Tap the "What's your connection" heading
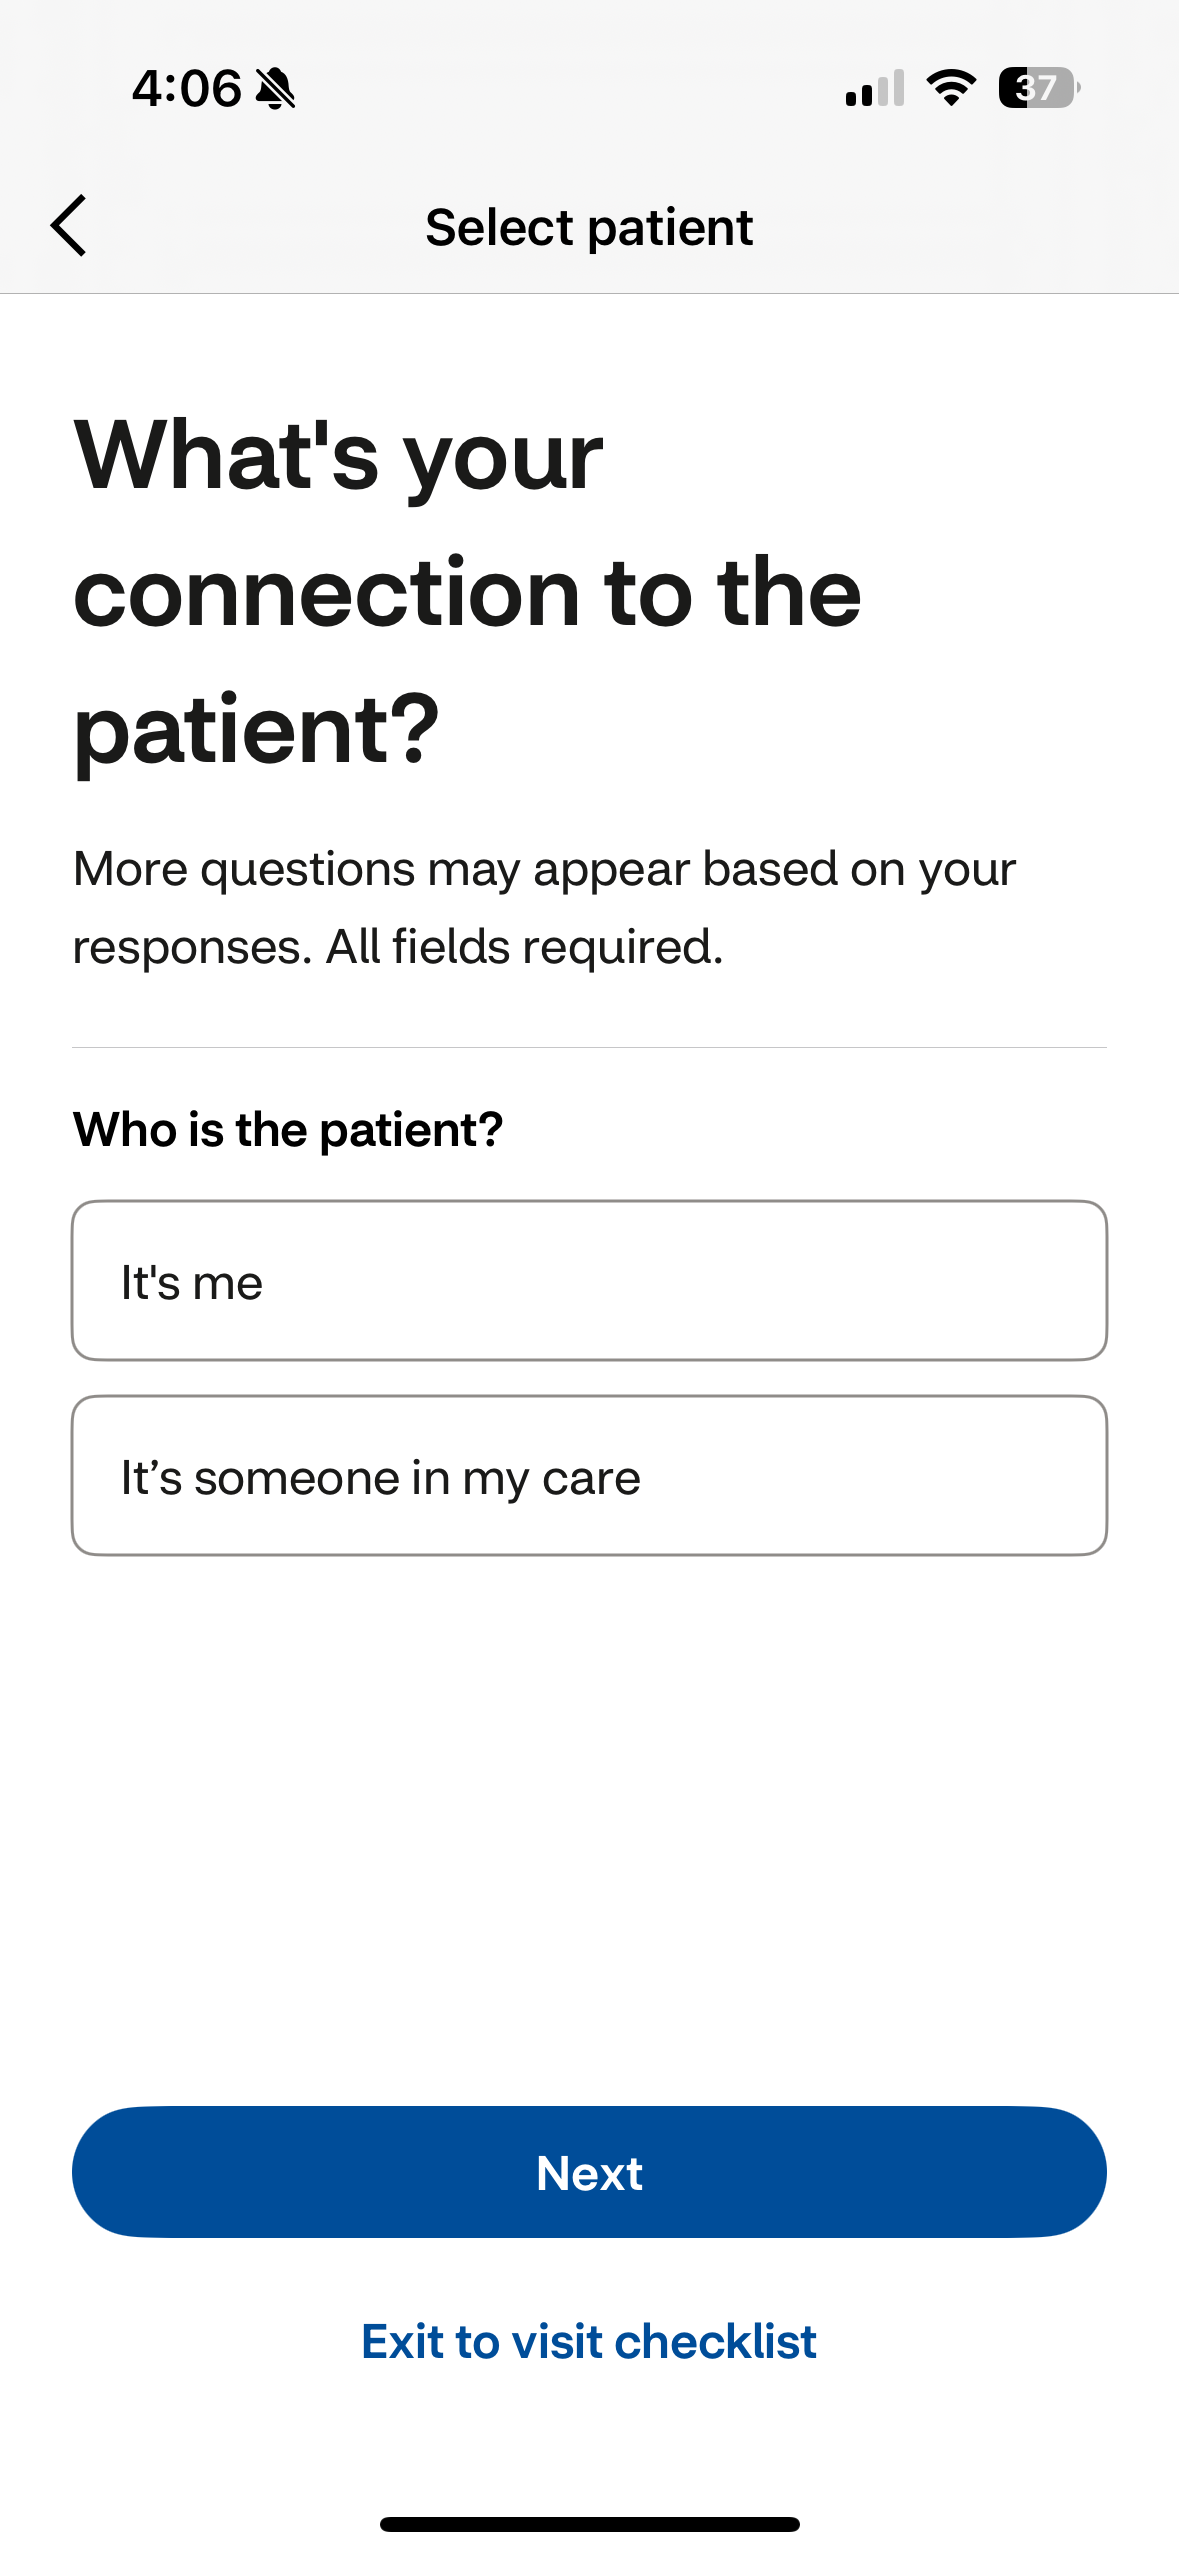Viewport: 1179px width, 2556px height. tap(340, 456)
